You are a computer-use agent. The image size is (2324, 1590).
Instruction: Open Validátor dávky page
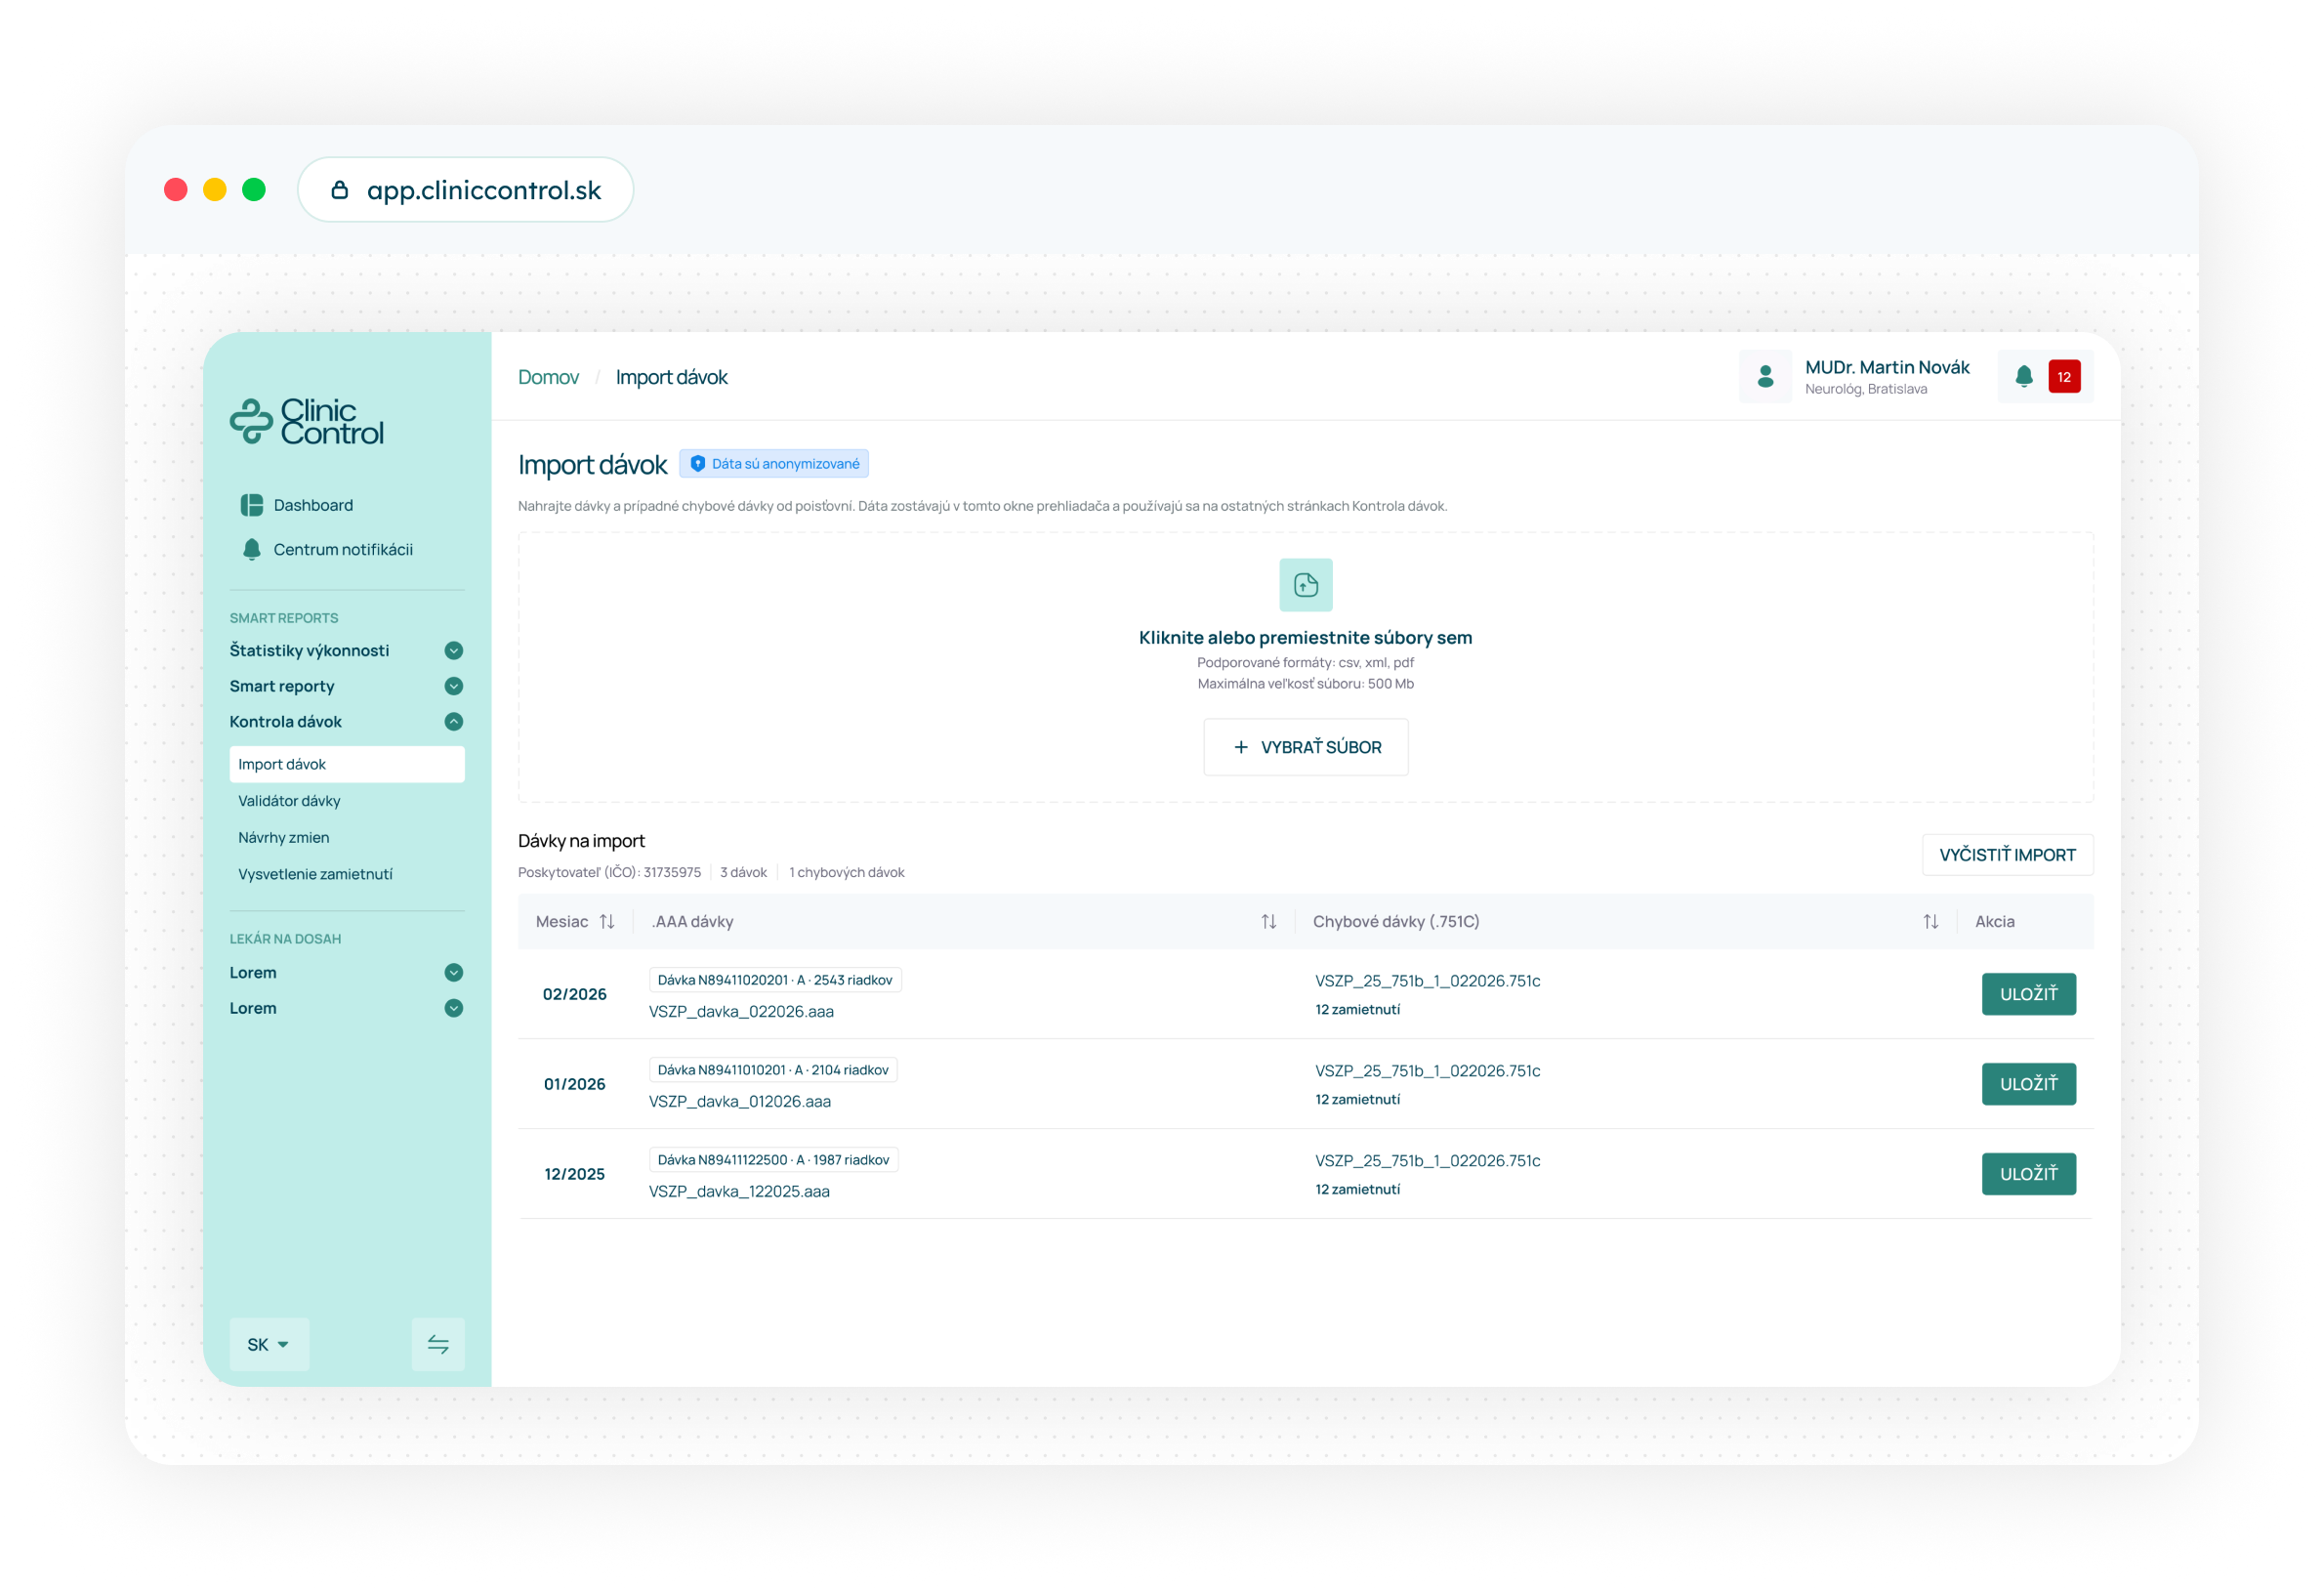[x=289, y=801]
